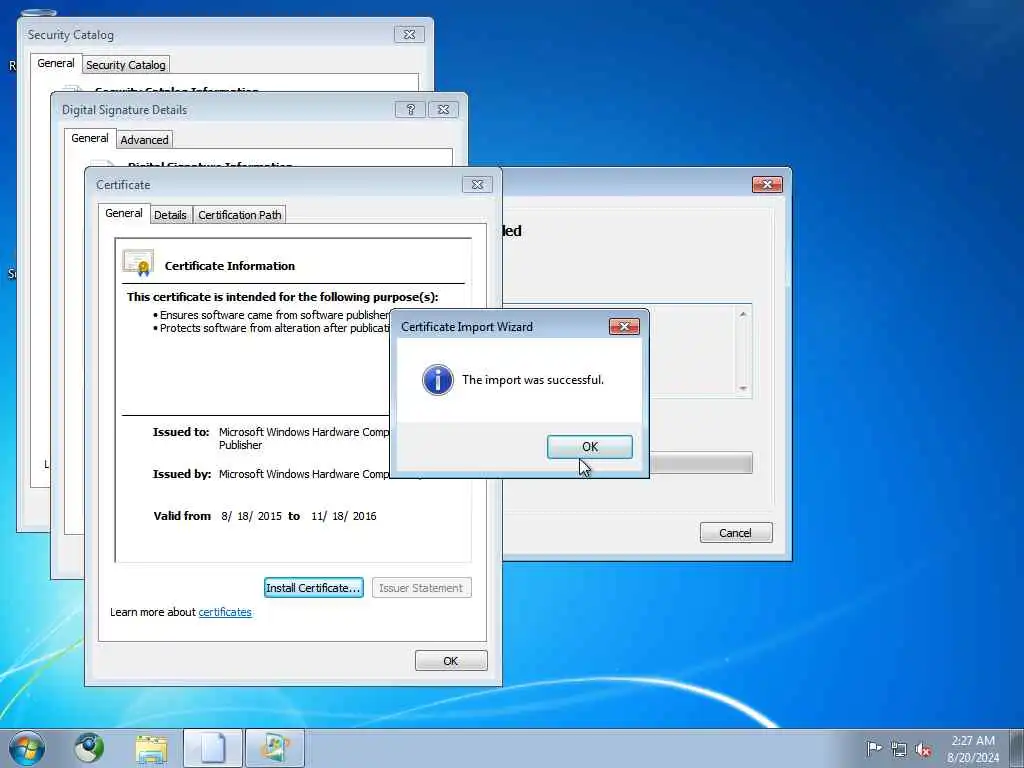The height and width of the screenshot is (768, 1024).
Task: Close the Security Catalog window
Action: (x=409, y=35)
